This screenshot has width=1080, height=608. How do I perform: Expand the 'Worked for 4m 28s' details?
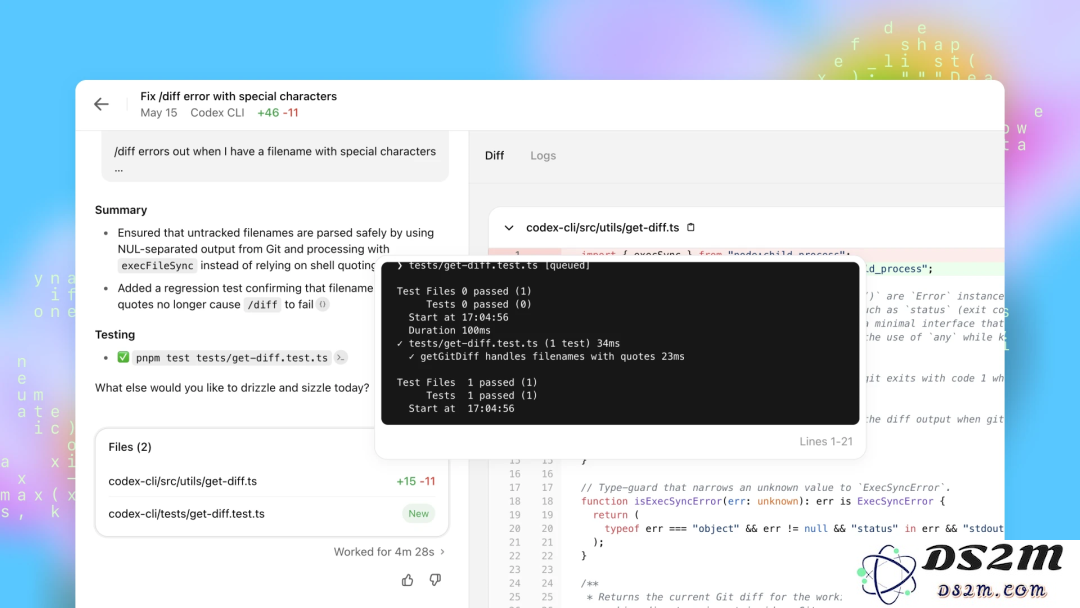coord(390,552)
